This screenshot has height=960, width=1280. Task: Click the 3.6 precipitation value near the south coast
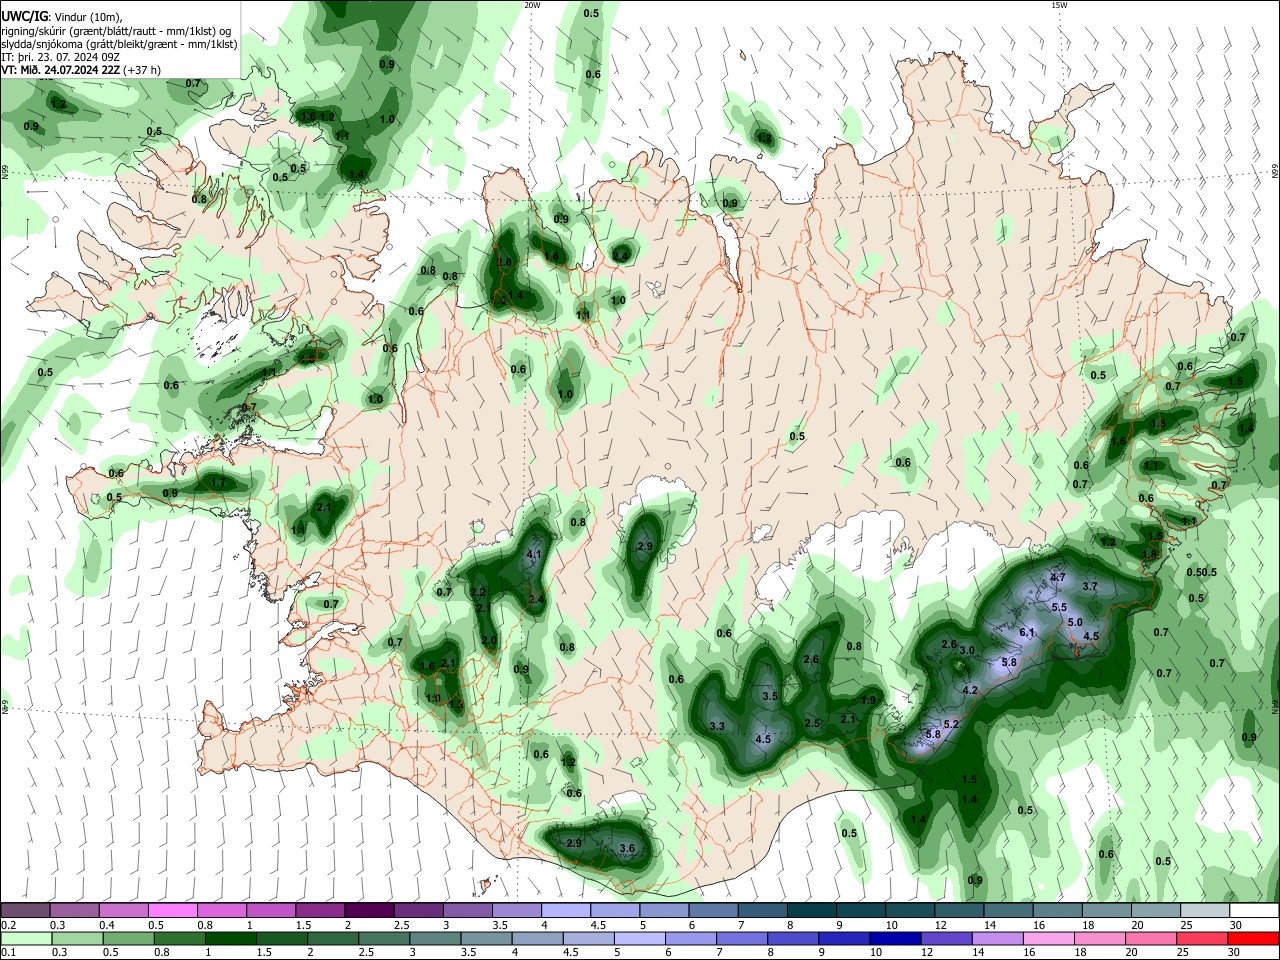pyautogui.click(x=627, y=849)
